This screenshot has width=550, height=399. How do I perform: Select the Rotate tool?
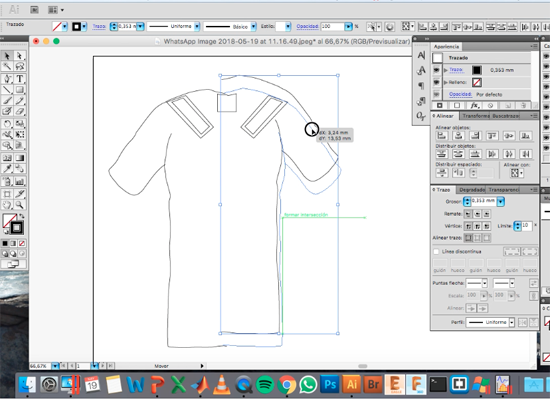pyautogui.click(x=7, y=123)
